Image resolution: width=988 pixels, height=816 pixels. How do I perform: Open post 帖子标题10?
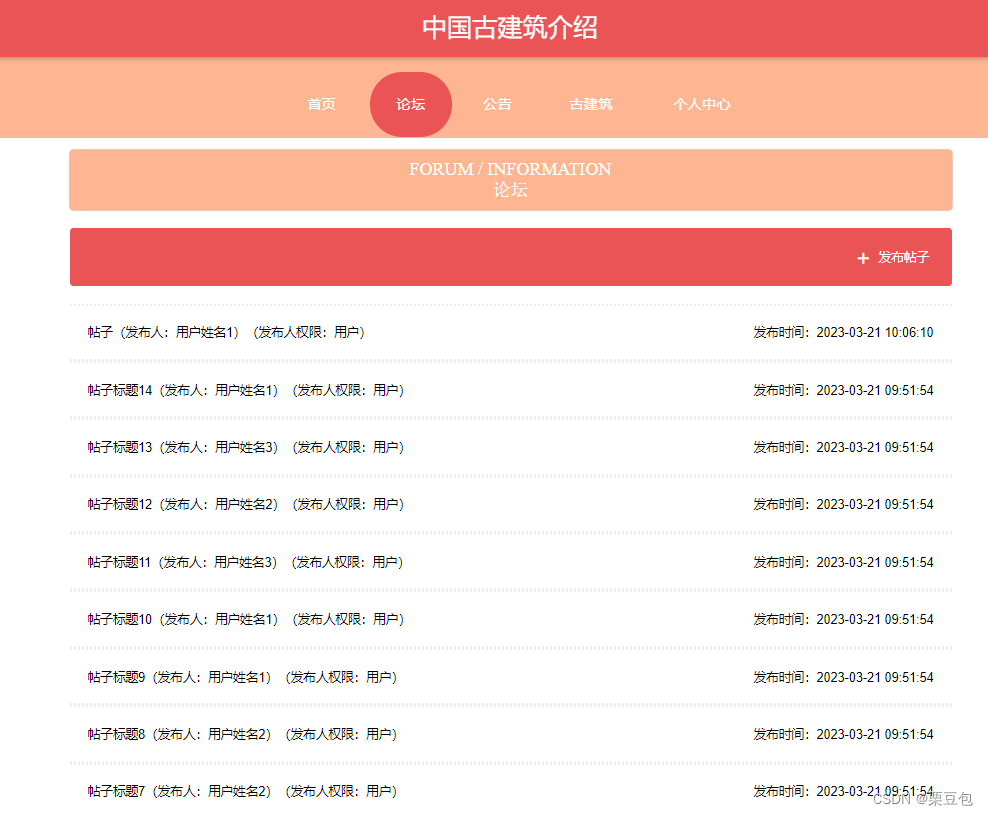(x=246, y=619)
